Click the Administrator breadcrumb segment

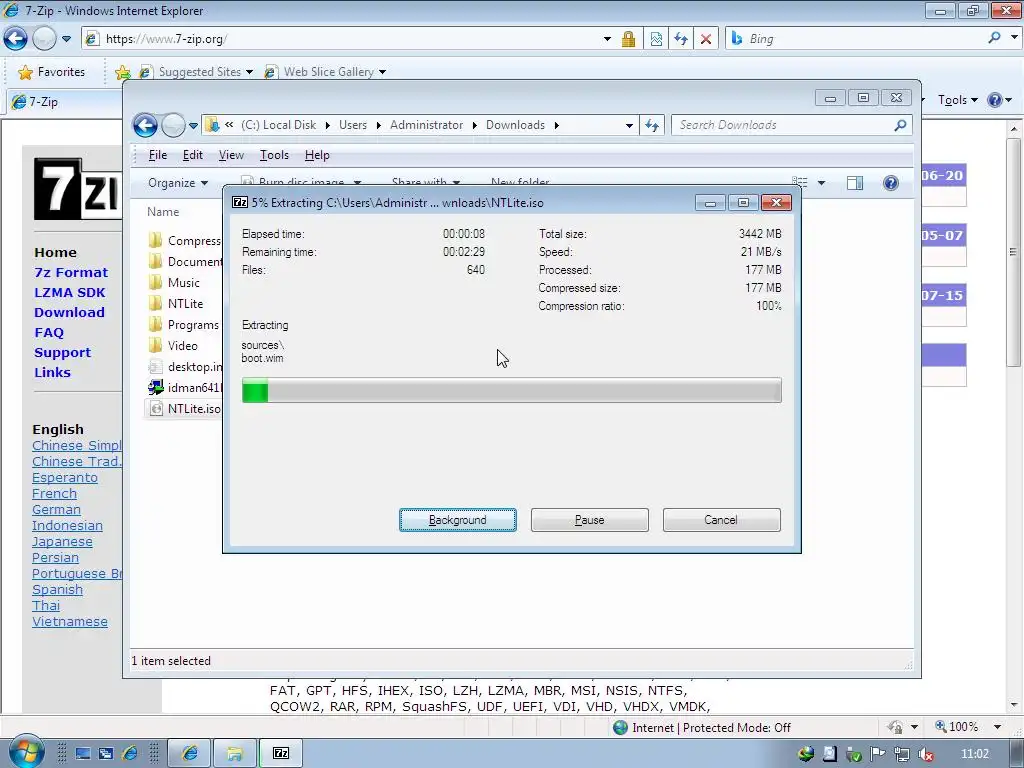click(x=426, y=125)
